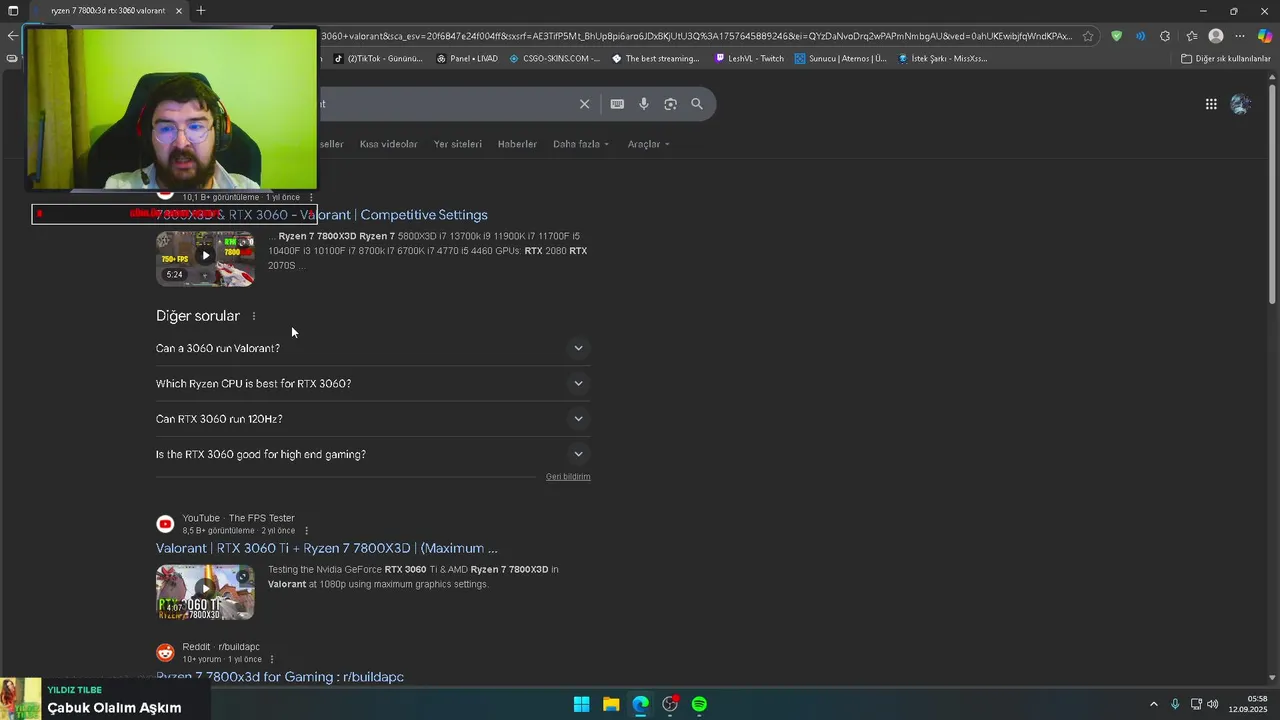Open Diğer sık kullanılanlar bookmarks folder
Viewport: 1280px width, 720px height.
tap(1226, 59)
